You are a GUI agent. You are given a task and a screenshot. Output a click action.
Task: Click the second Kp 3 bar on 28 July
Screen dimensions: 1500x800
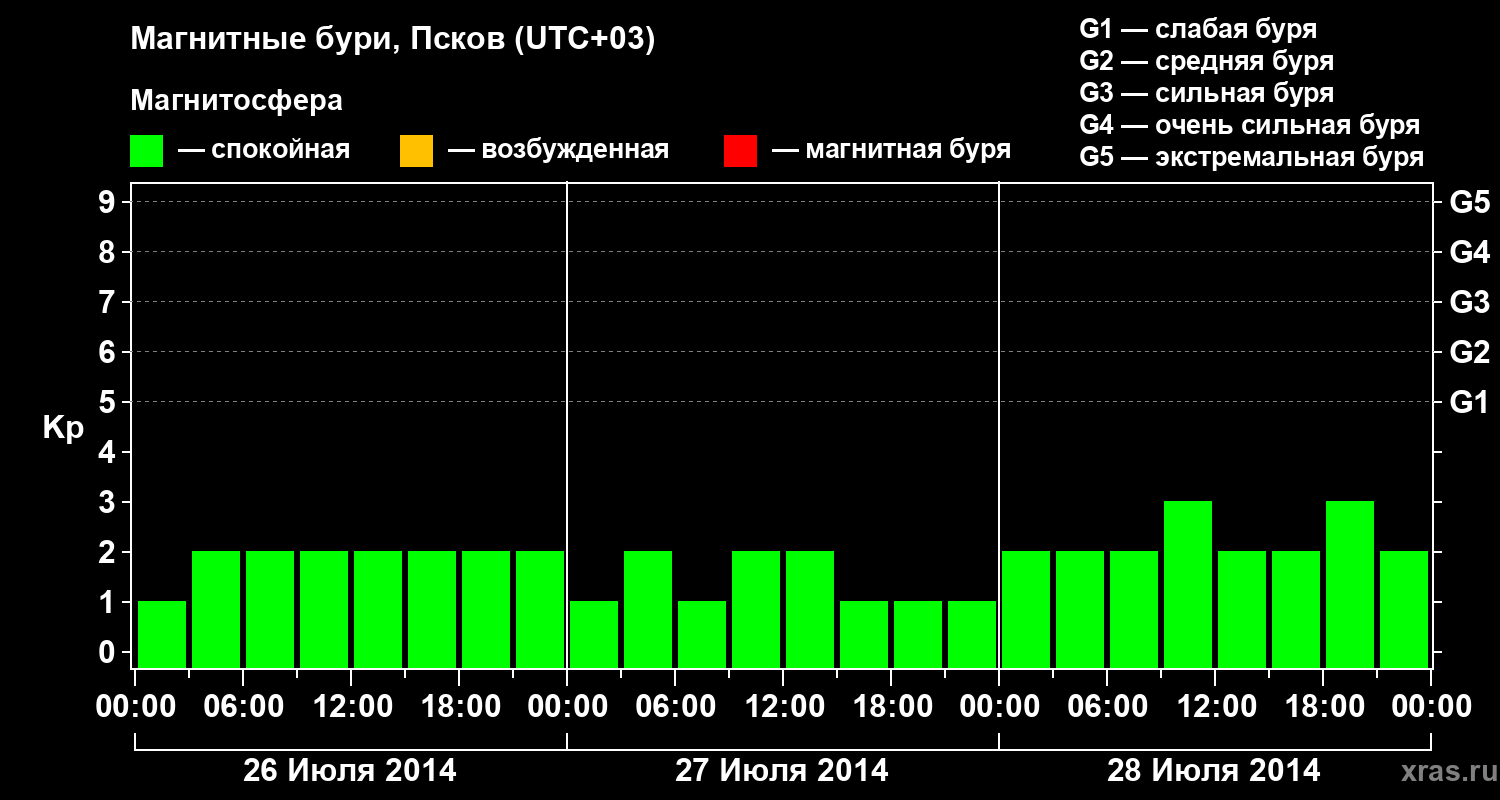click(x=1350, y=584)
